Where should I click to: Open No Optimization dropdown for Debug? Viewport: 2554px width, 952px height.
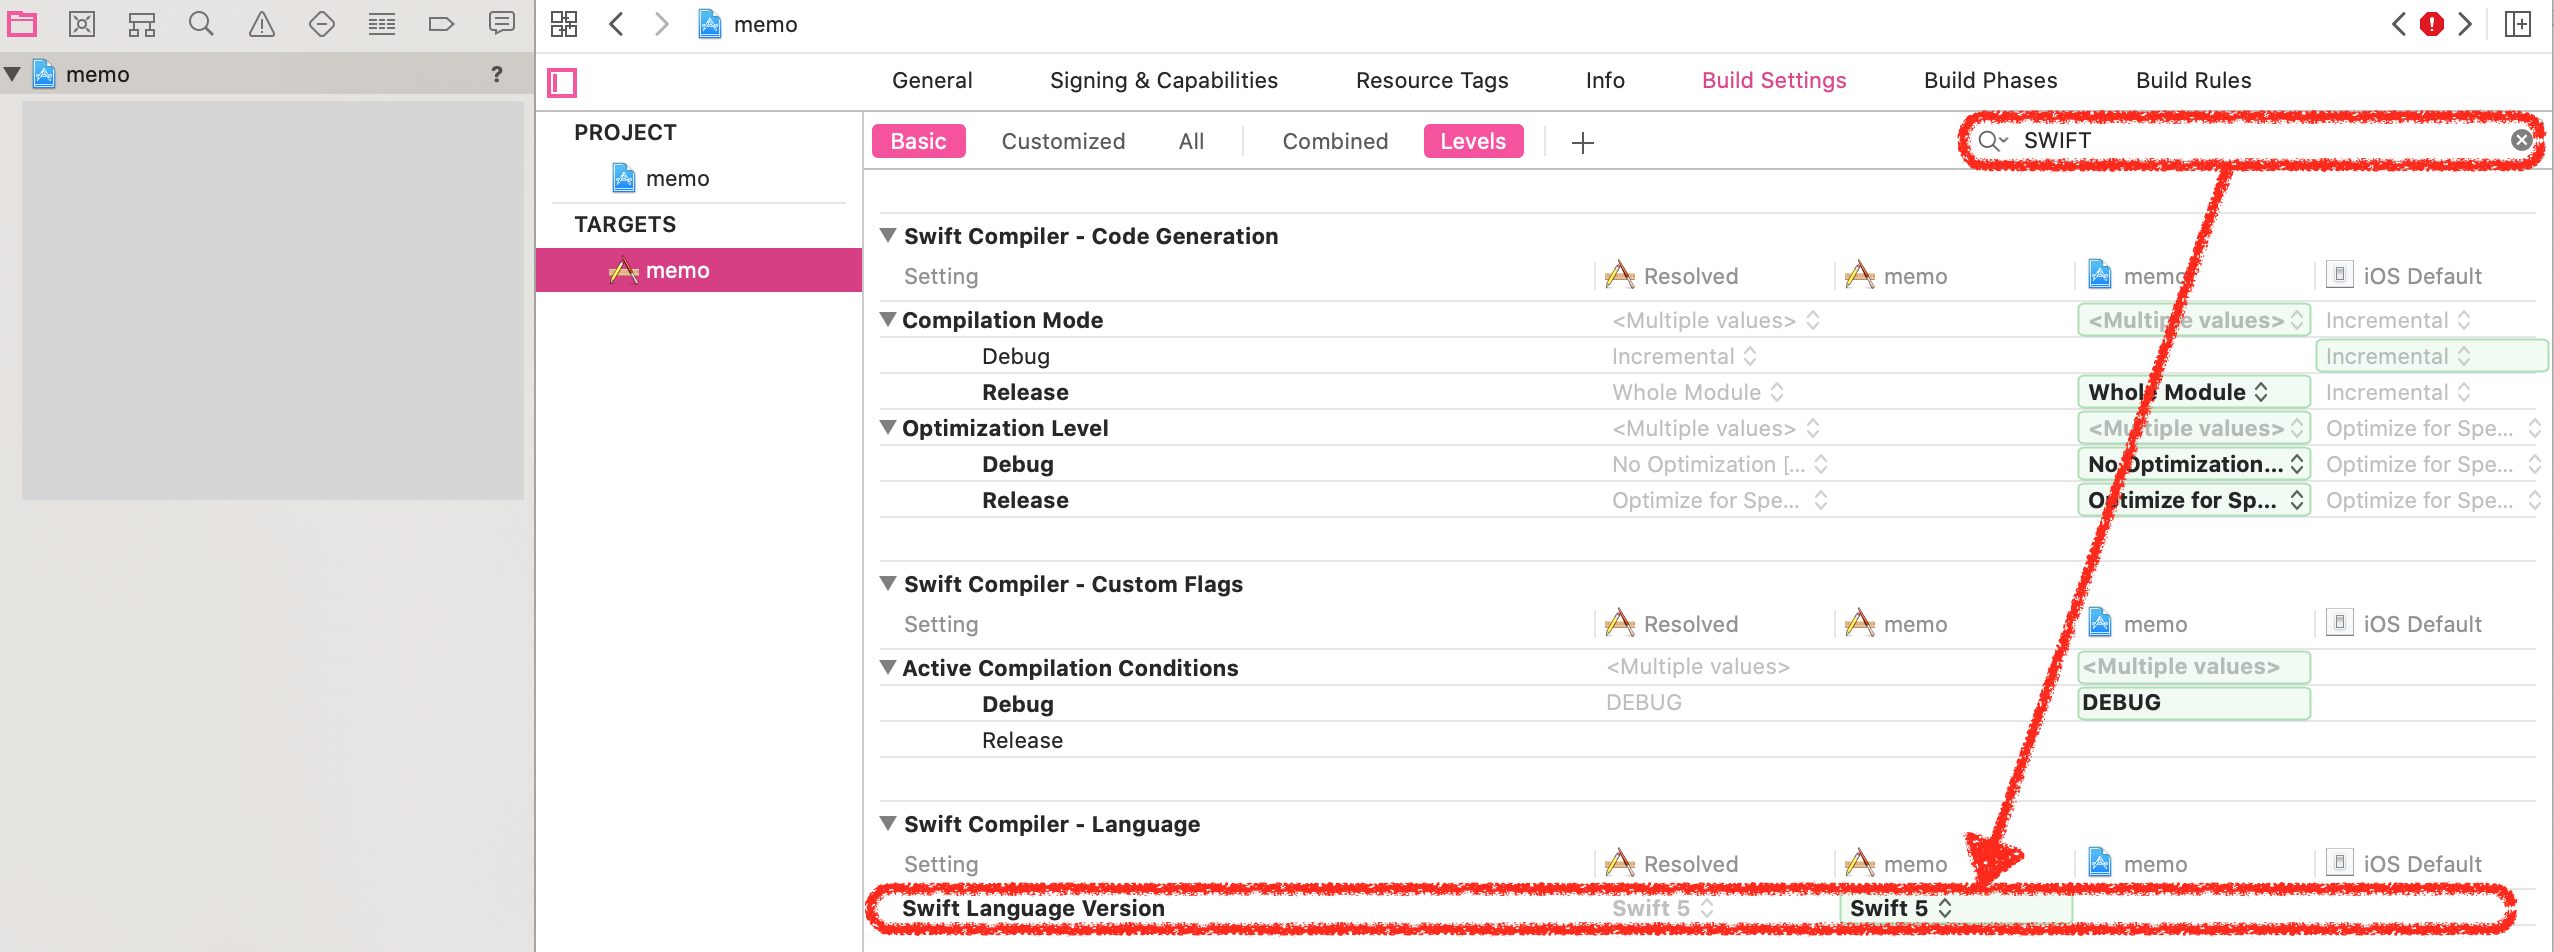(x=2193, y=464)
